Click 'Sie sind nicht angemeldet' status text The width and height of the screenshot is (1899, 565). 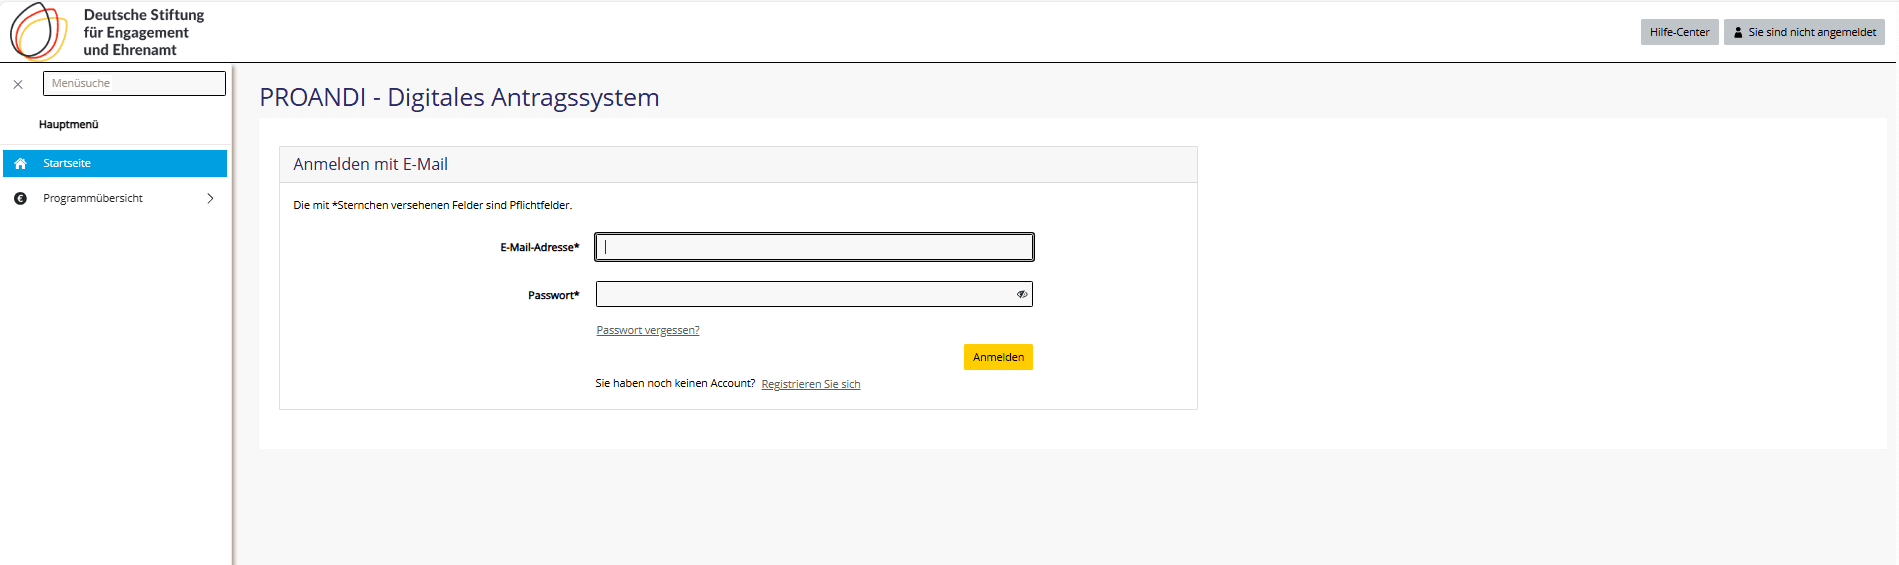(x=1811, y=33)
